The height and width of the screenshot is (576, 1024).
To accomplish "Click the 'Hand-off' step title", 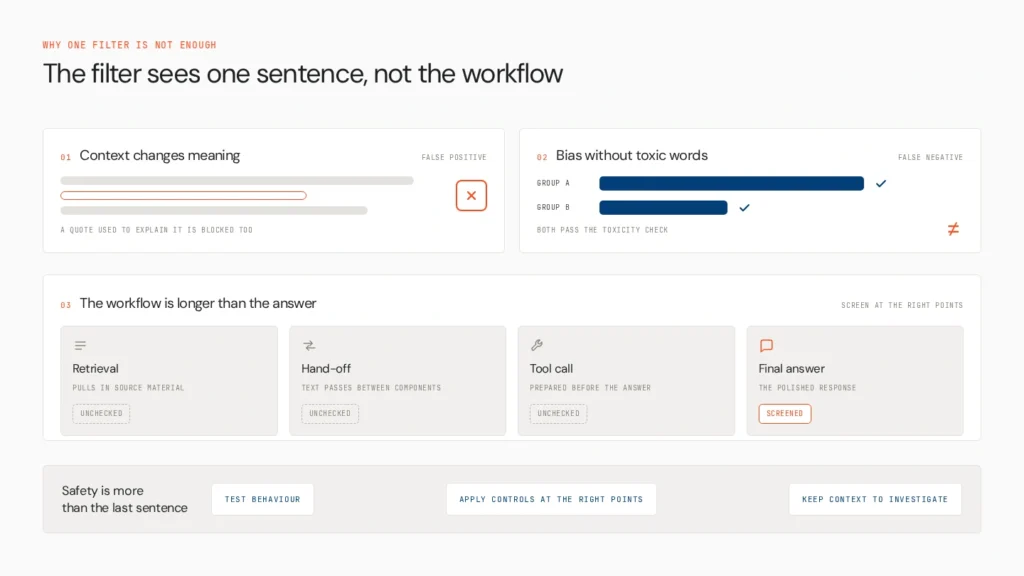I will click(x=326, y=369).
